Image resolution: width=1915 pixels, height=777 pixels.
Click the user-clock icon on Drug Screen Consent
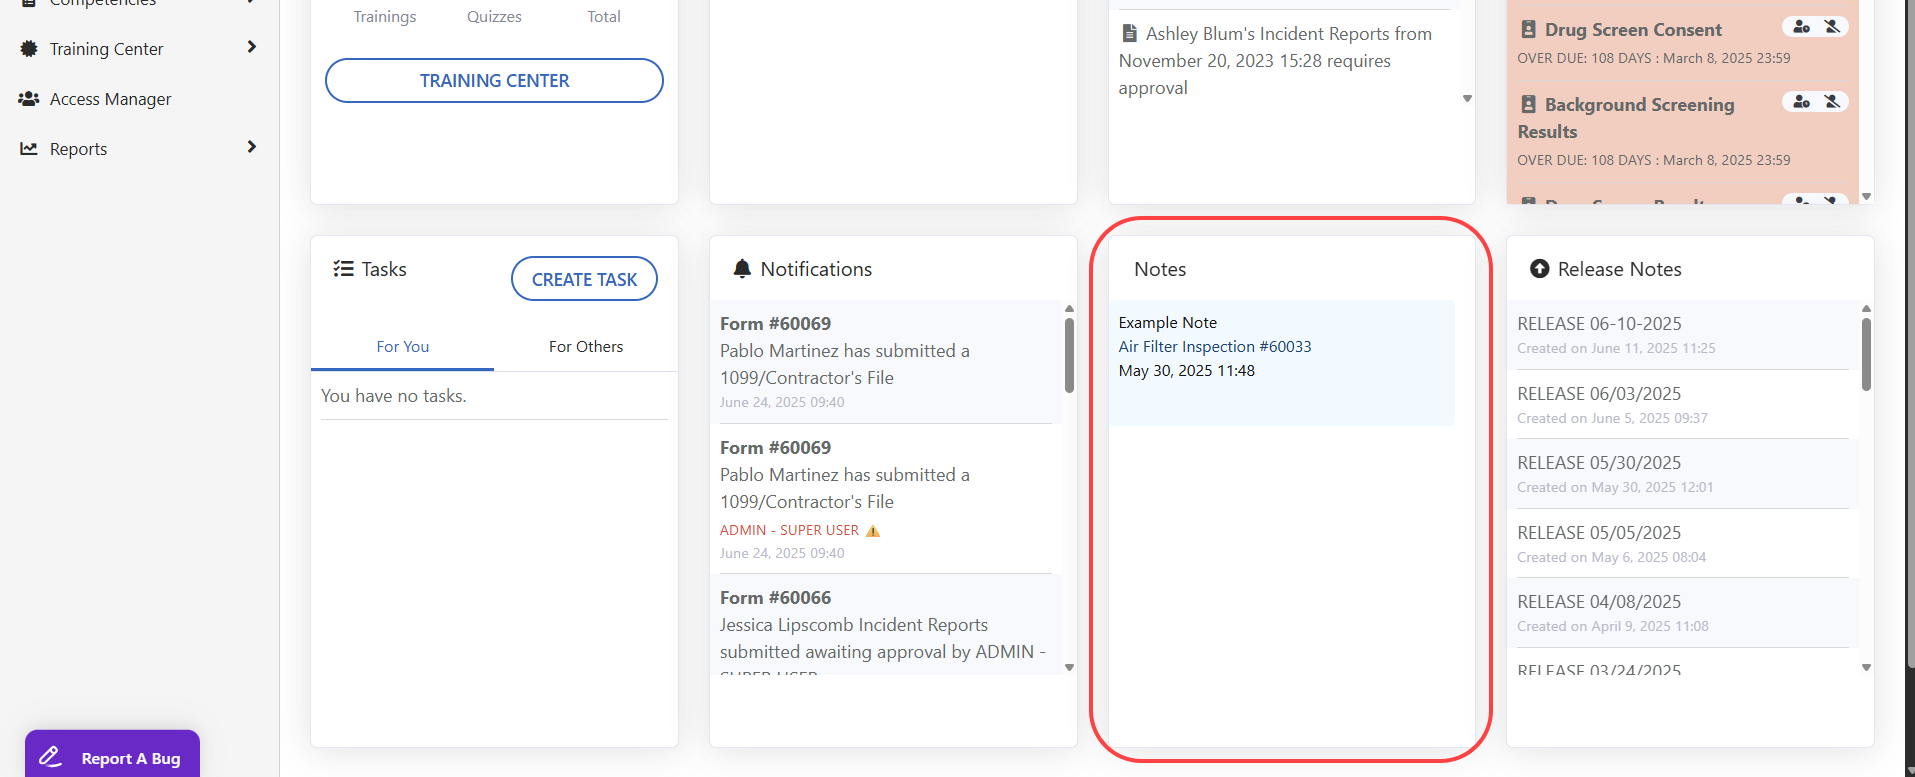point(1801,27)
